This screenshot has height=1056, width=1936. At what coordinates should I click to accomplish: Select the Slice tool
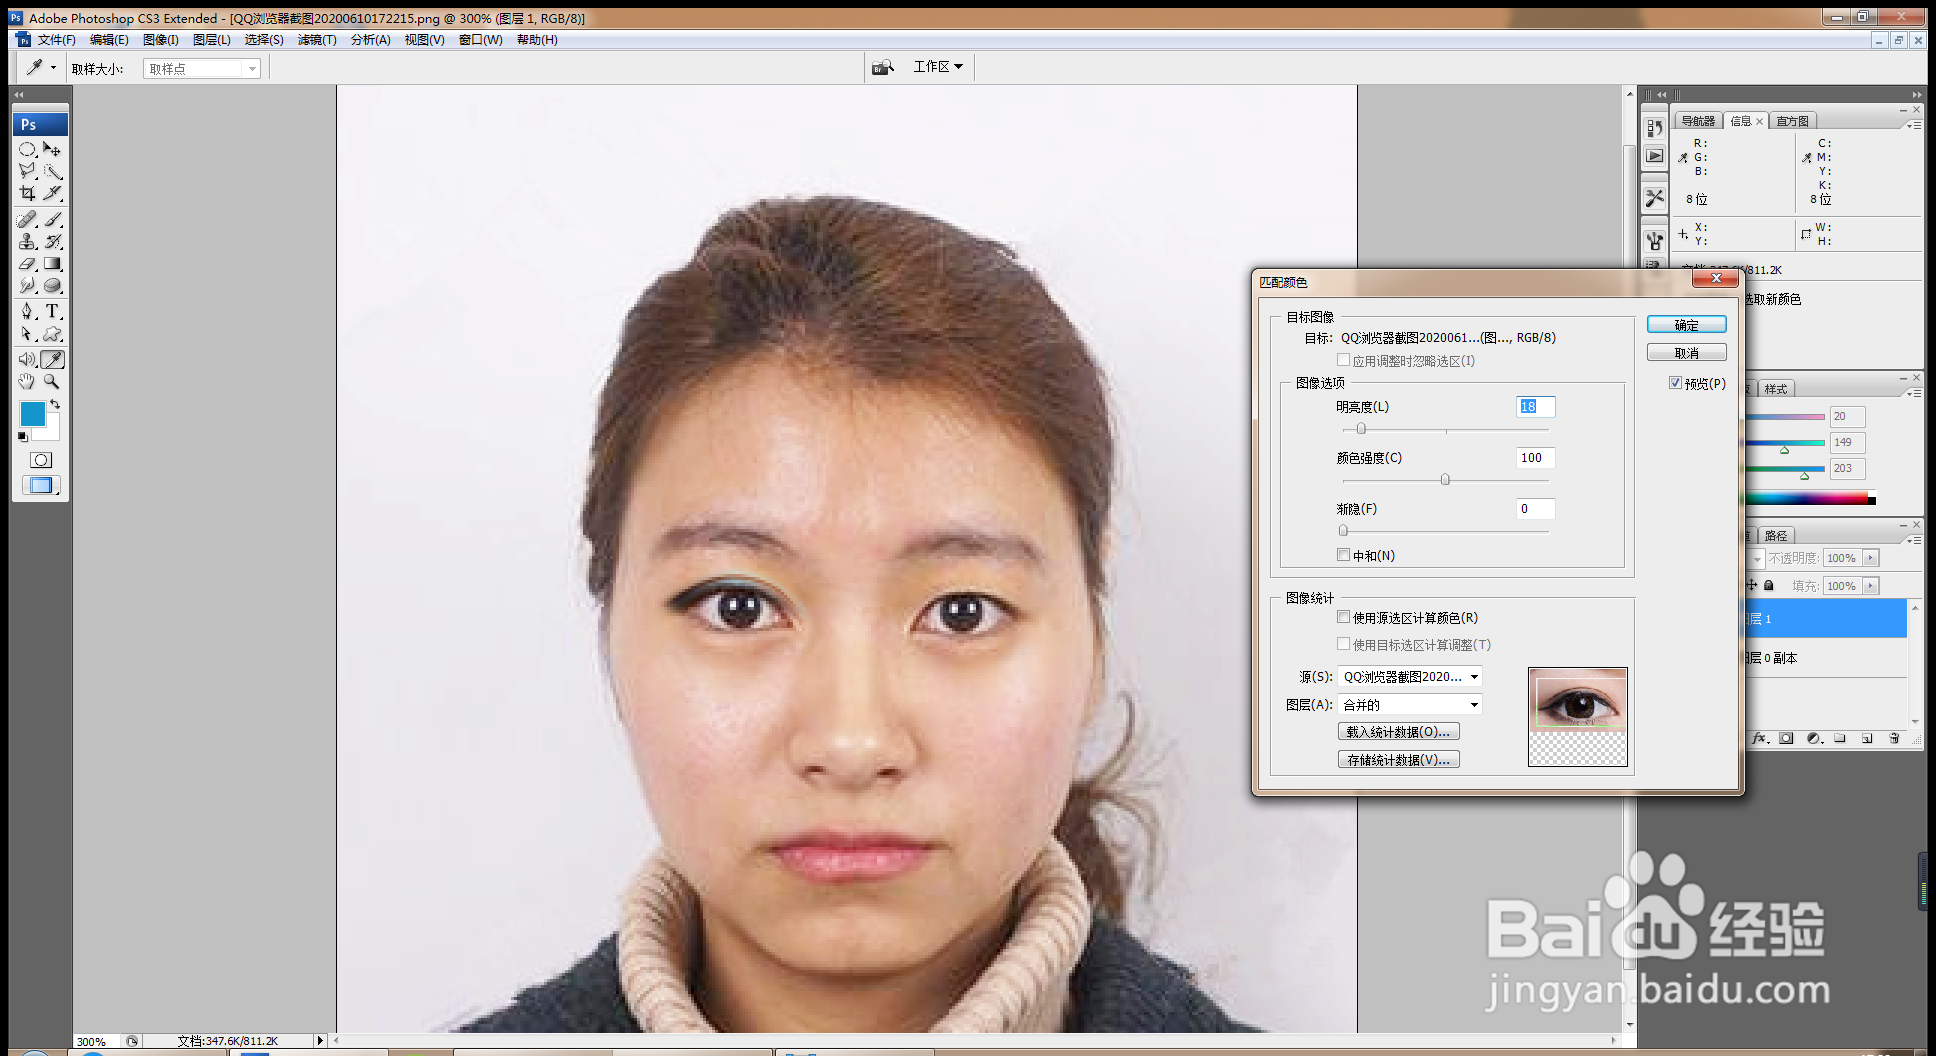coord(53,193)
